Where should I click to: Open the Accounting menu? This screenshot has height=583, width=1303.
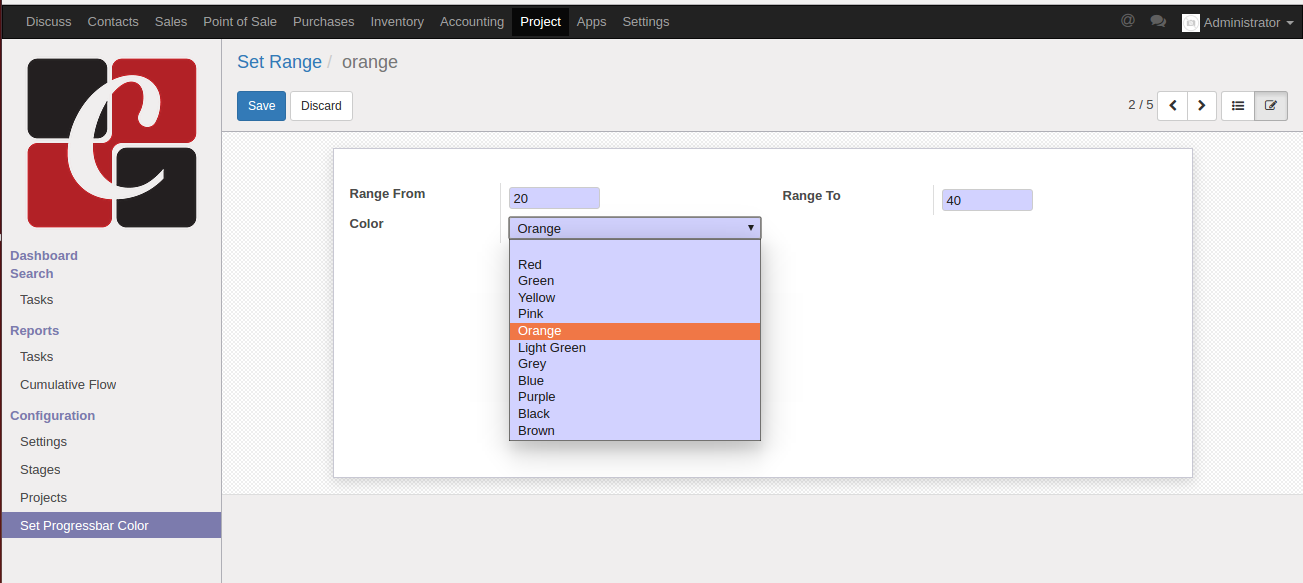[x=472, y=21]
